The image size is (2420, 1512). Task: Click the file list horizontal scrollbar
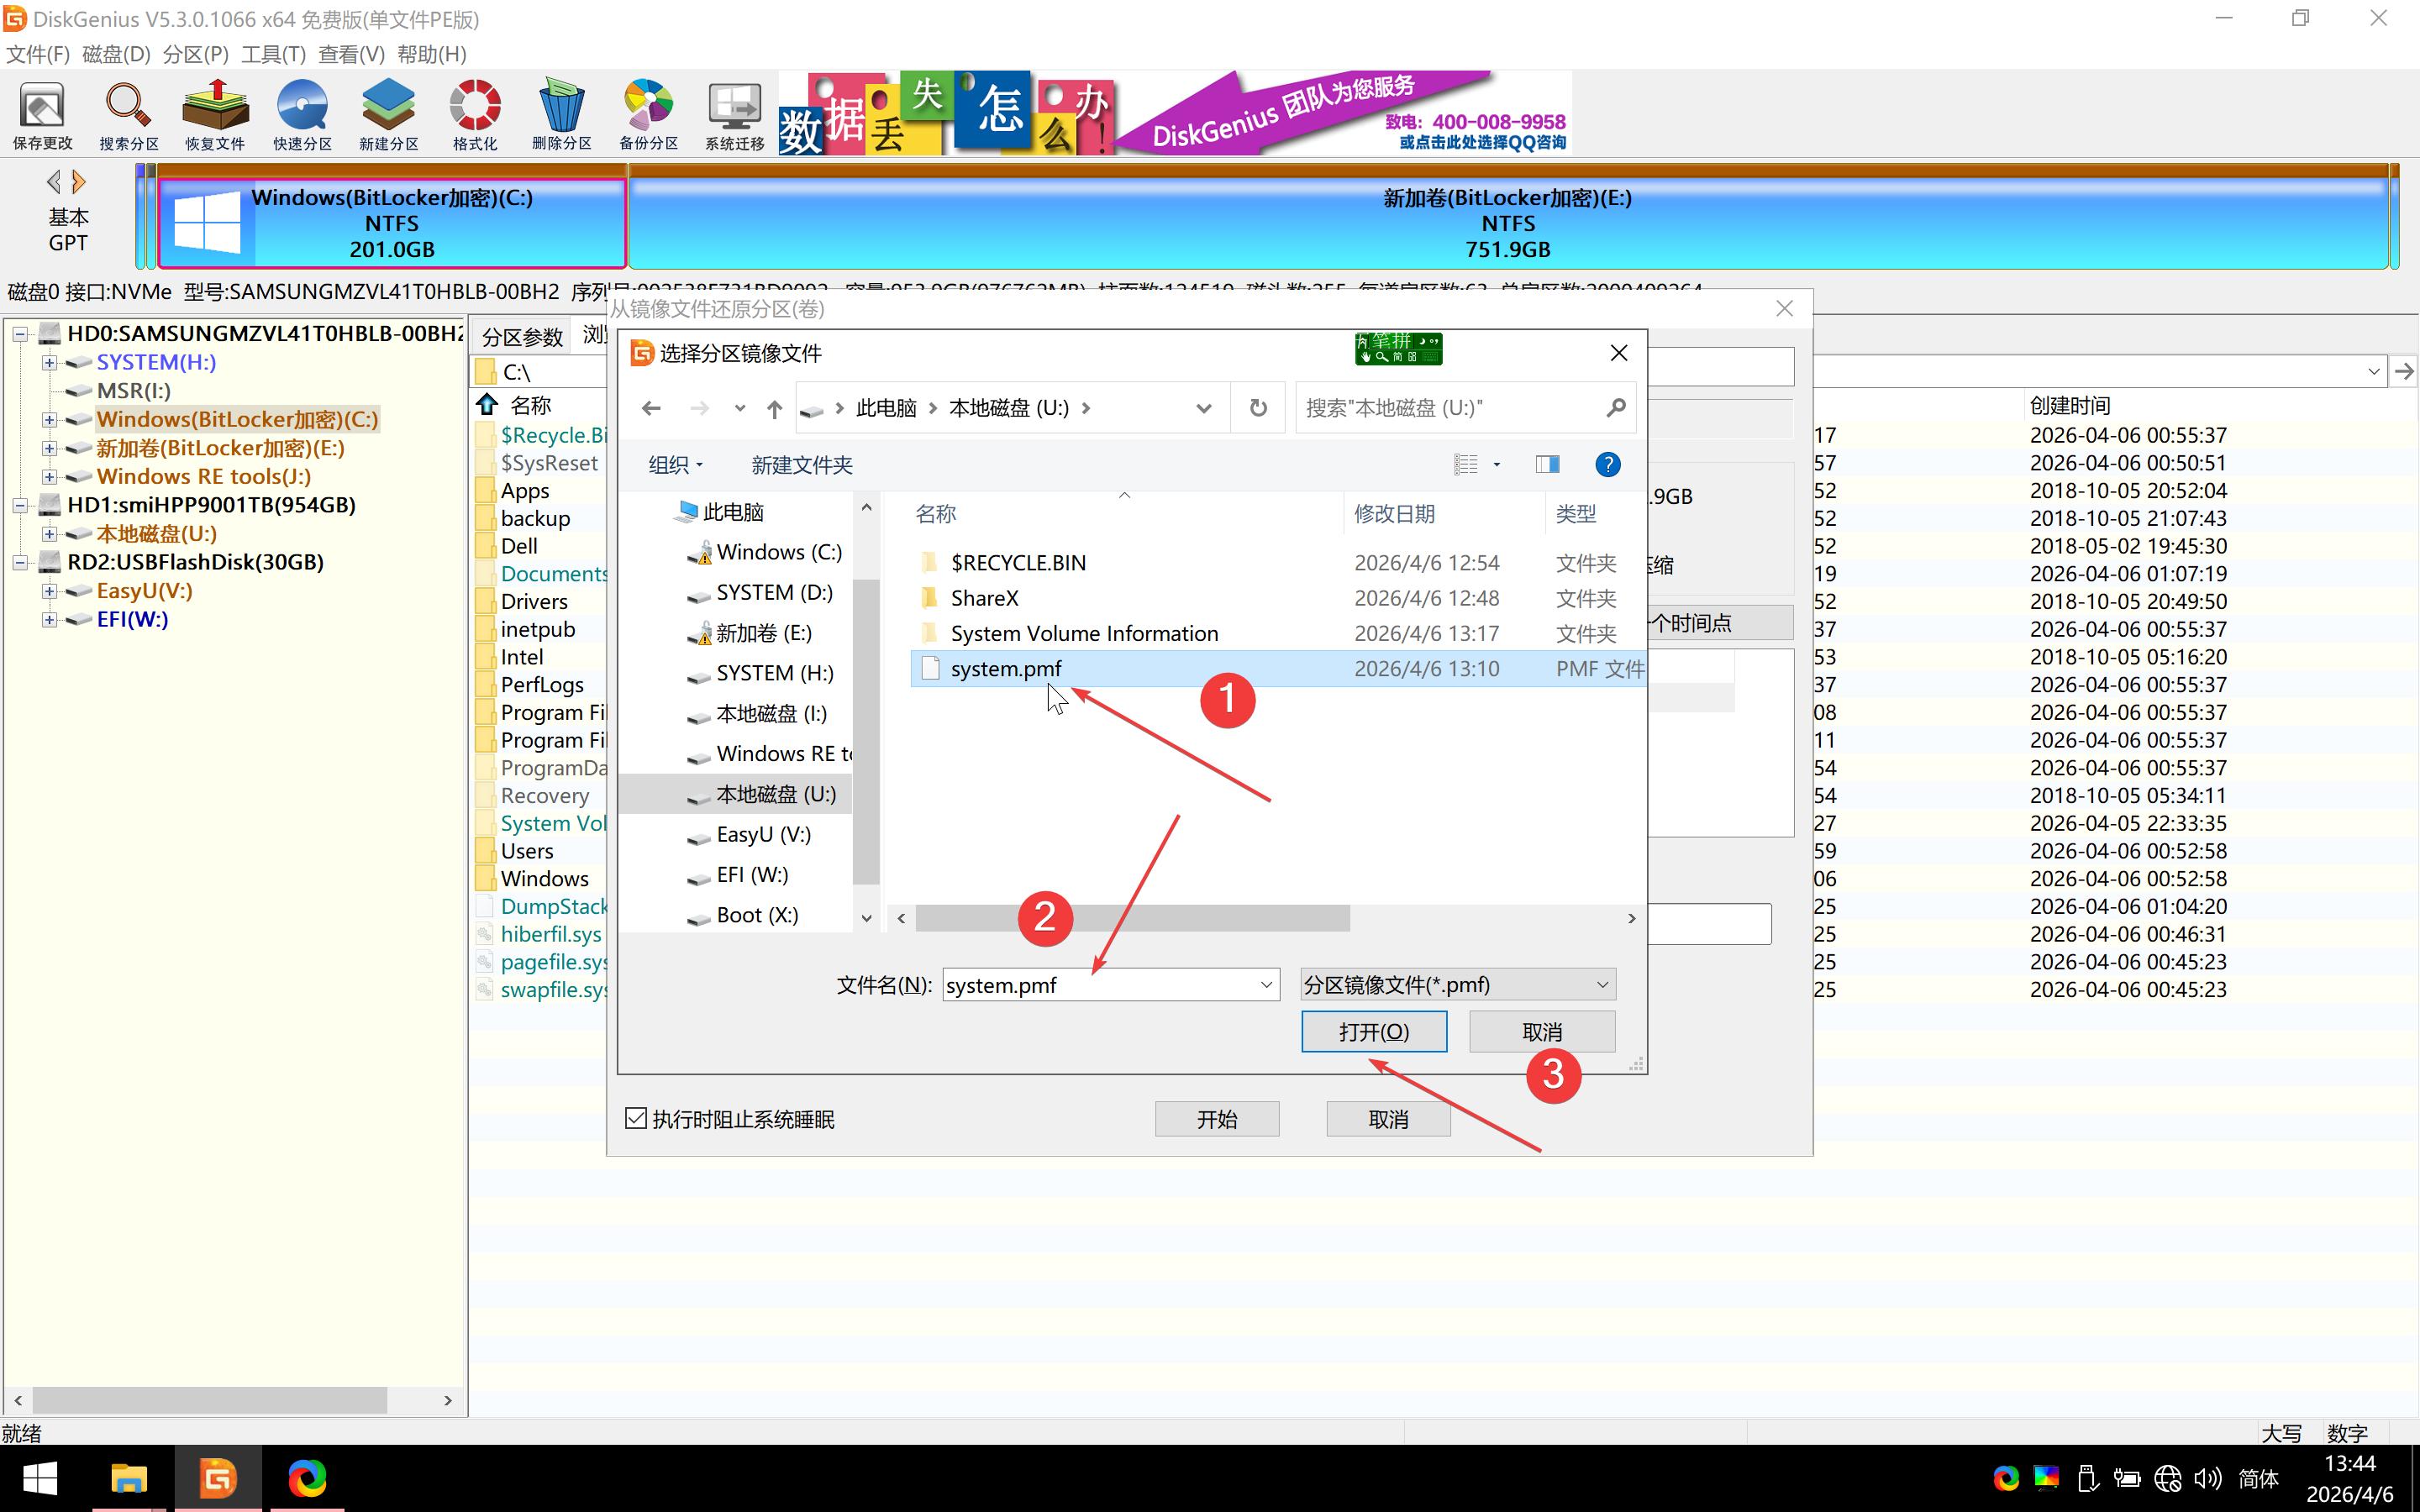[1132, 918]
